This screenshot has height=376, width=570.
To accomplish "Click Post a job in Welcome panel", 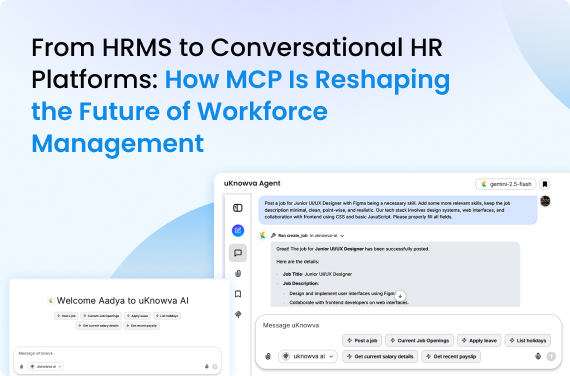I will click(x=67, y=316).
